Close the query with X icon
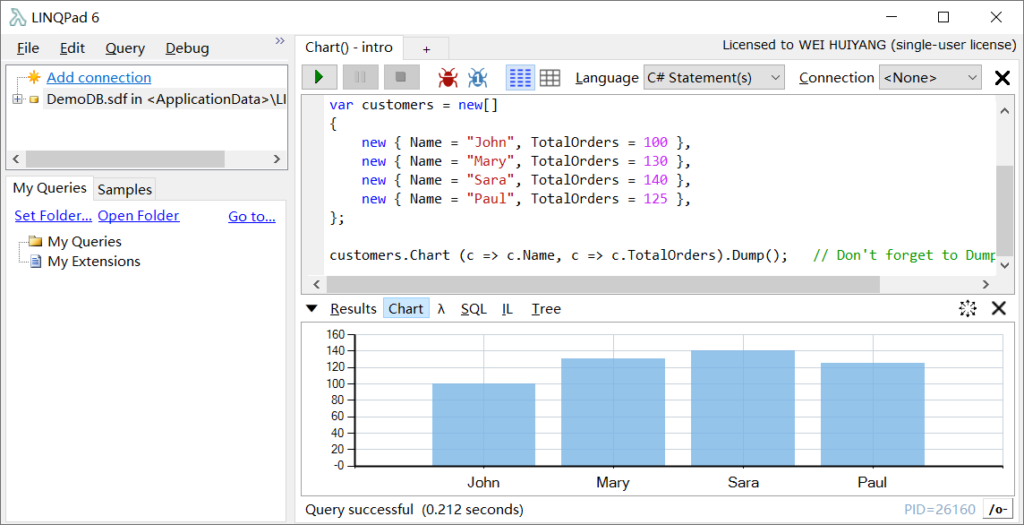The image size is (1024, 525). [1002, 78]
